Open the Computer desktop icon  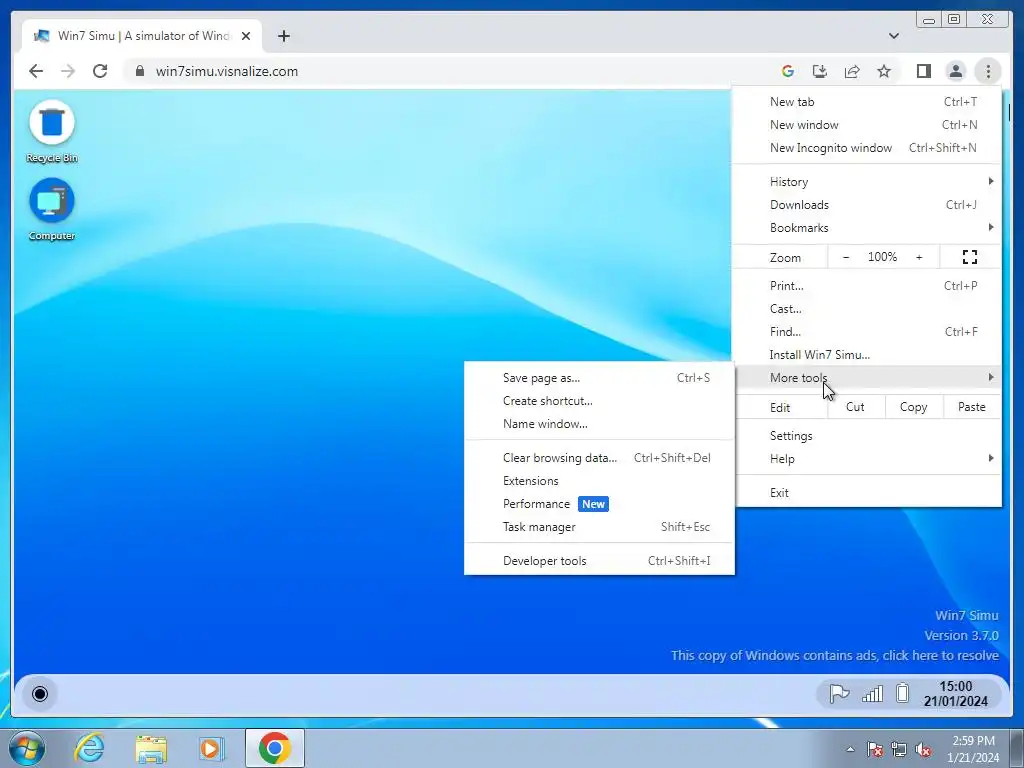52,209
